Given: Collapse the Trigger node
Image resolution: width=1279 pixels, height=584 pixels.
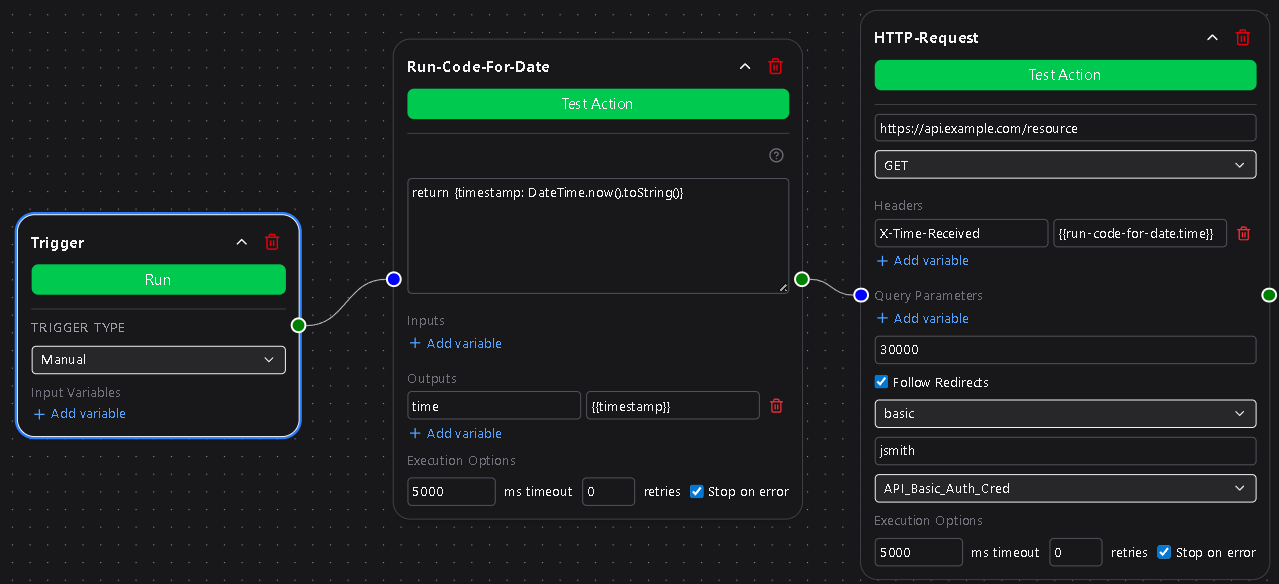Looking at the screenshot, I should [241, 242].
